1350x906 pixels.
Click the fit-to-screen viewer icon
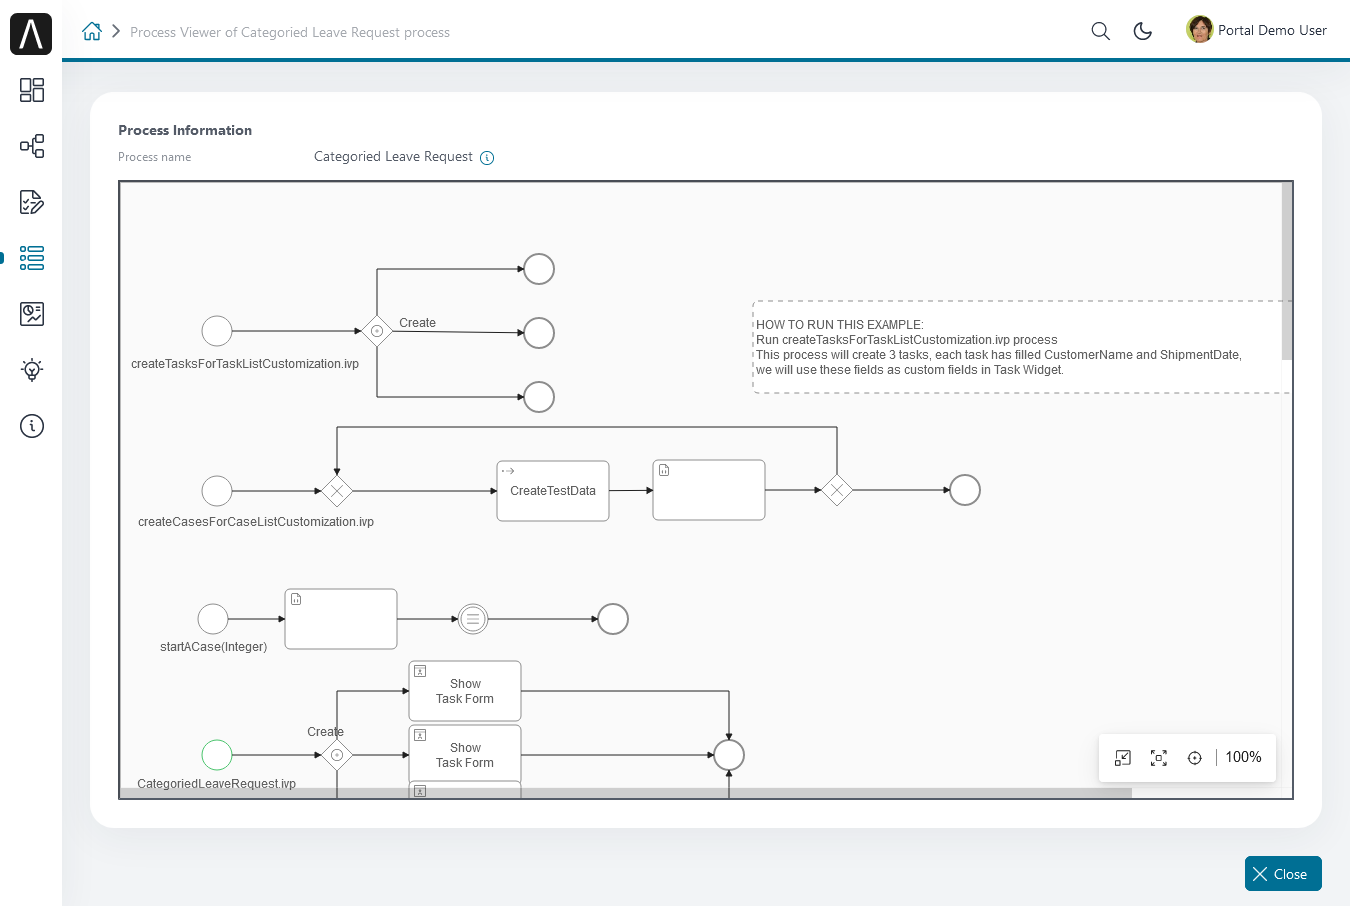click(x=1159, y=758)
